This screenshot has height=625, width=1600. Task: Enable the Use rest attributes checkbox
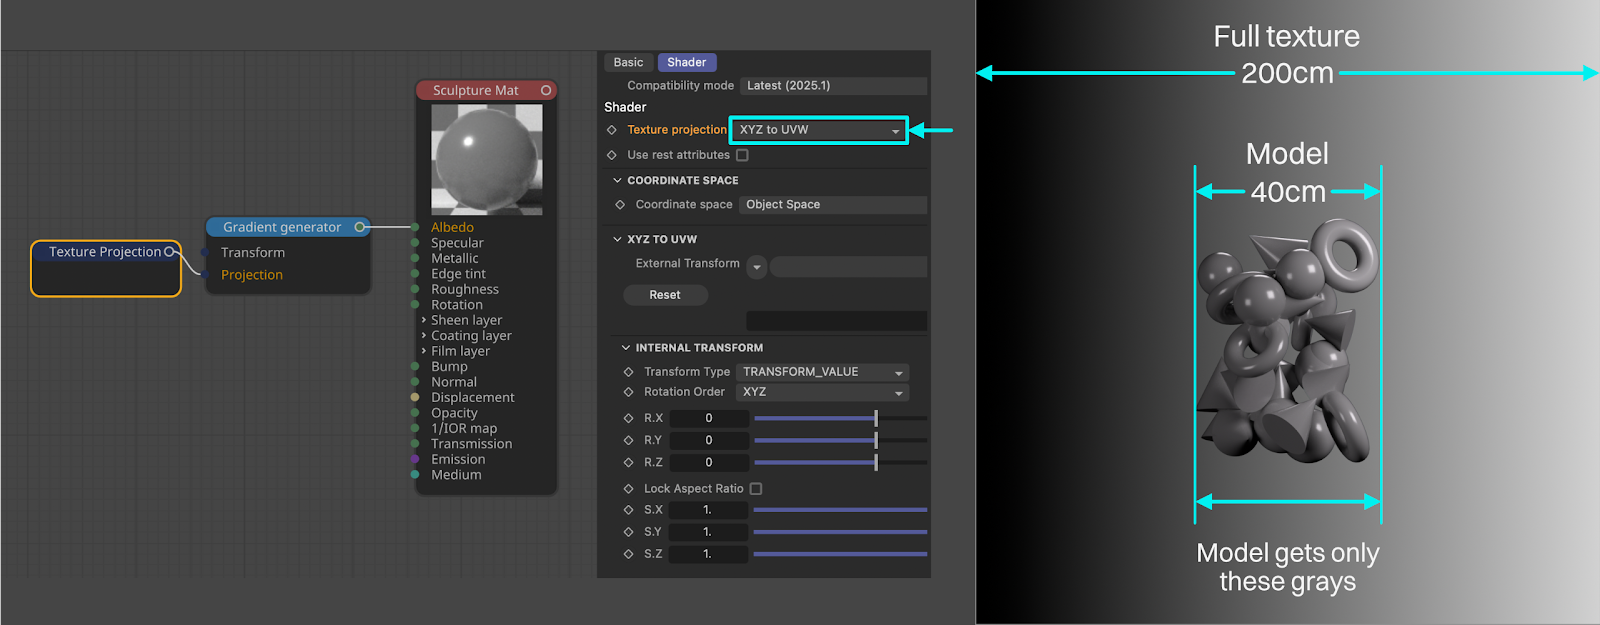point(742,155)
